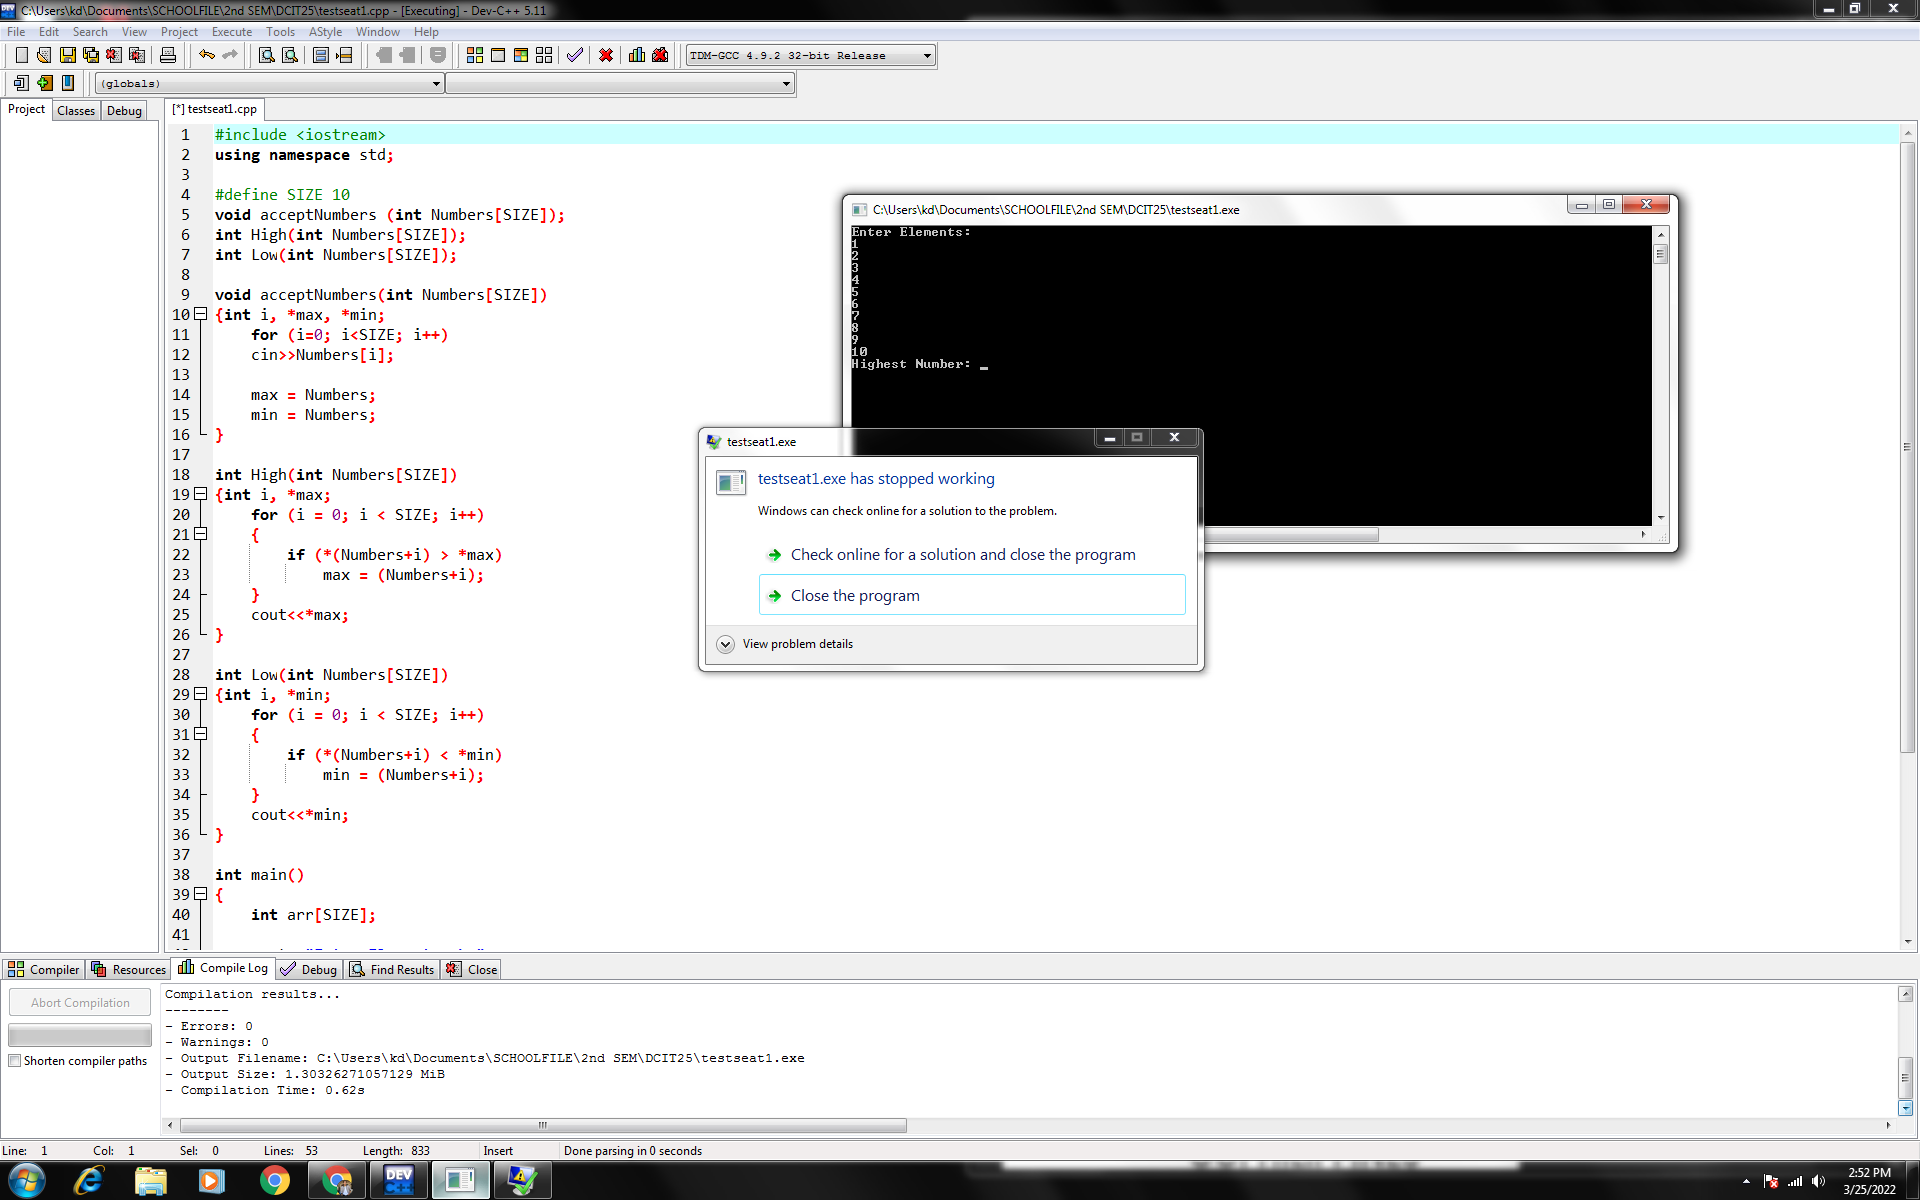This screenshot has width=1920, height=1200.
Task: Click the Compile & Run toolbar icon
Action: coord(521,55)
